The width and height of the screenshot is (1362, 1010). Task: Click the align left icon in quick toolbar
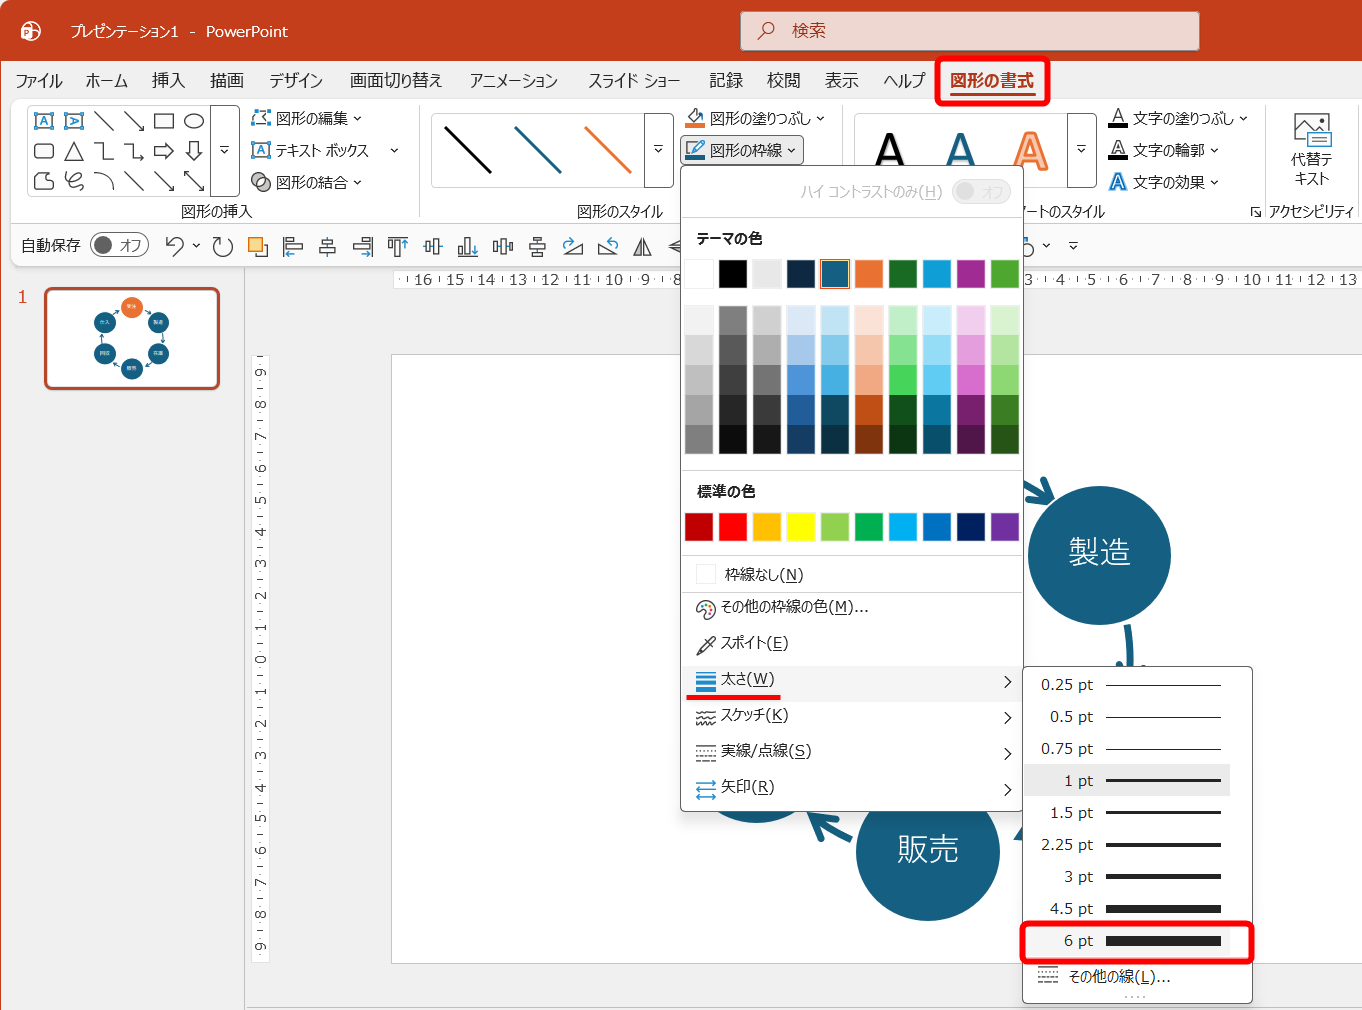click(293, 246)
